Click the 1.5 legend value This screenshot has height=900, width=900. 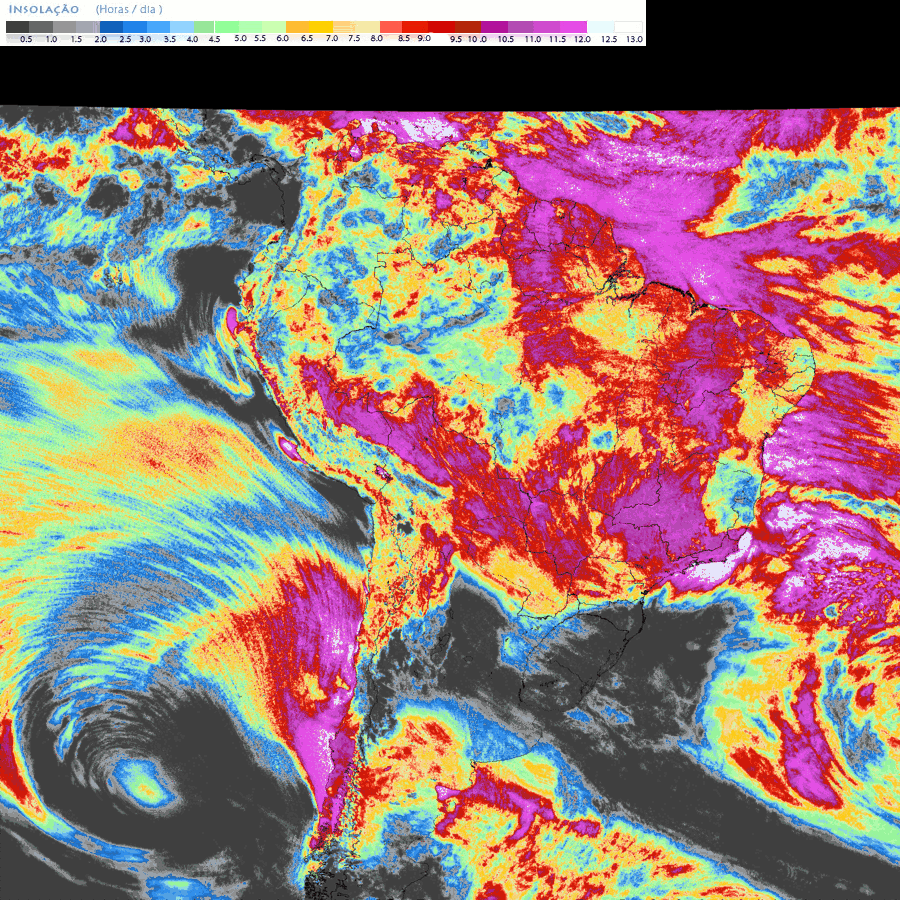coord(76,39)
